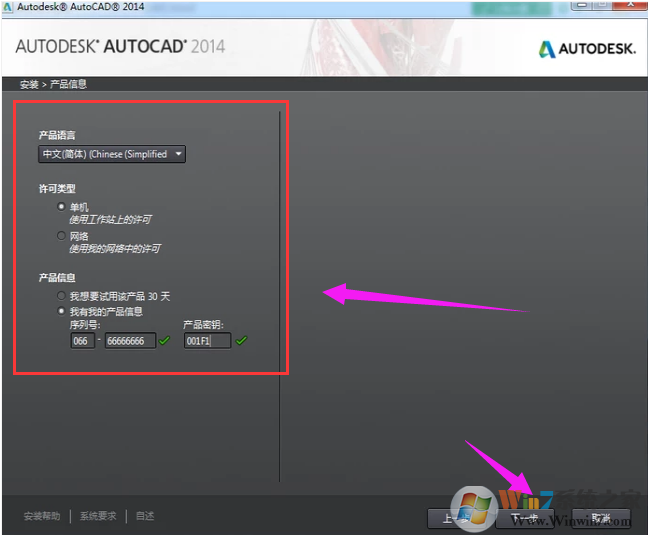The width and height of the screenshot is (648, 535).
Task: Open the 系统要求 system requirements link
Action: pyautogui.click(x=98, y=516)
